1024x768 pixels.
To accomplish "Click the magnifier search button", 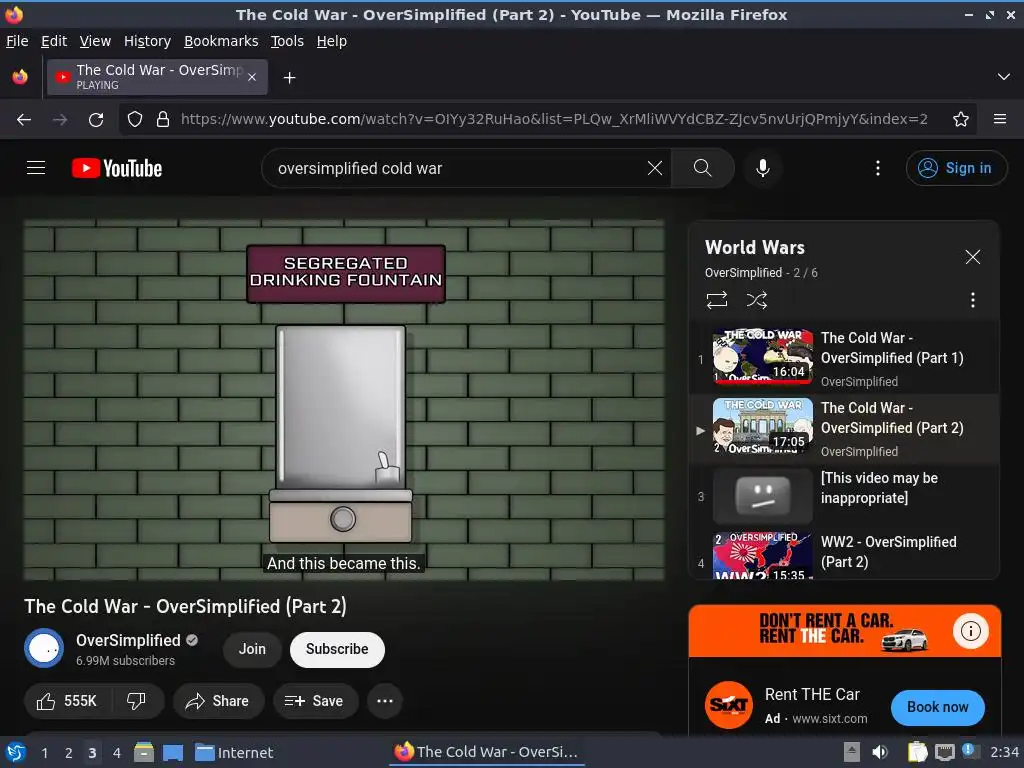I will [703, 168].
